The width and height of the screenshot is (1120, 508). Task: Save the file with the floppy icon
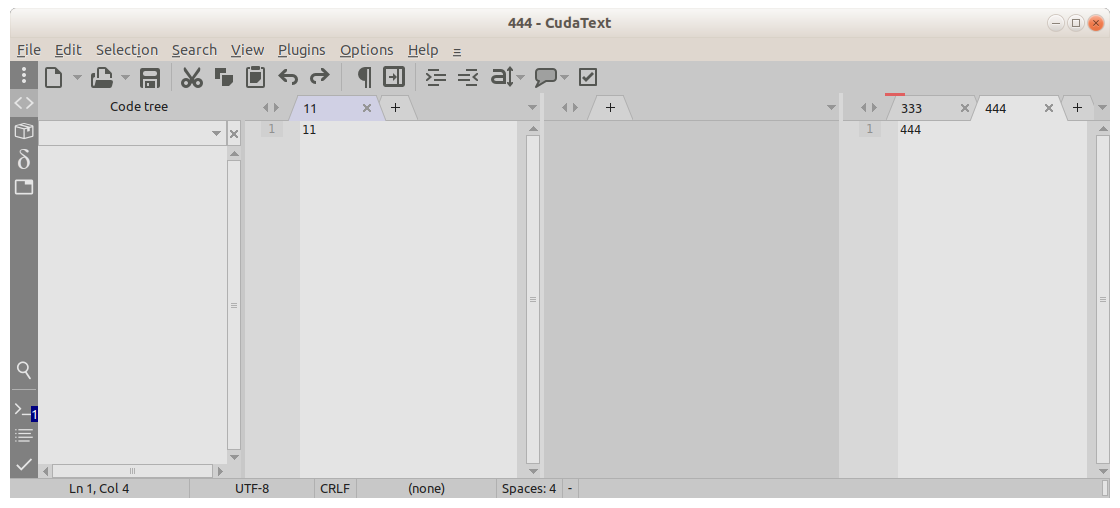(x=150, y=77)
